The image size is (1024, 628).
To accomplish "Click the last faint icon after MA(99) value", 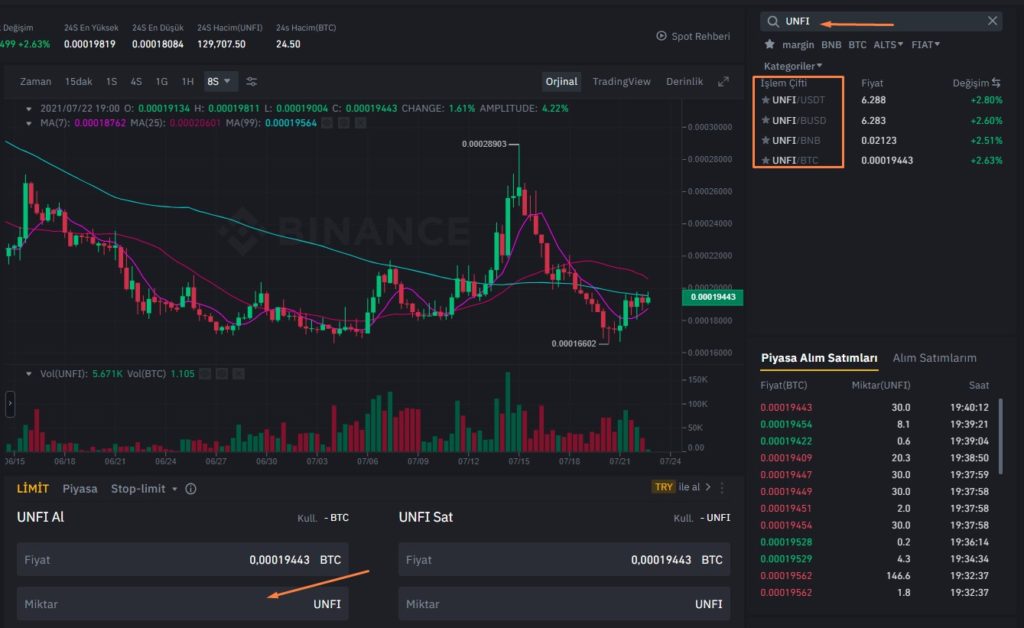I will tap(360, 123).
